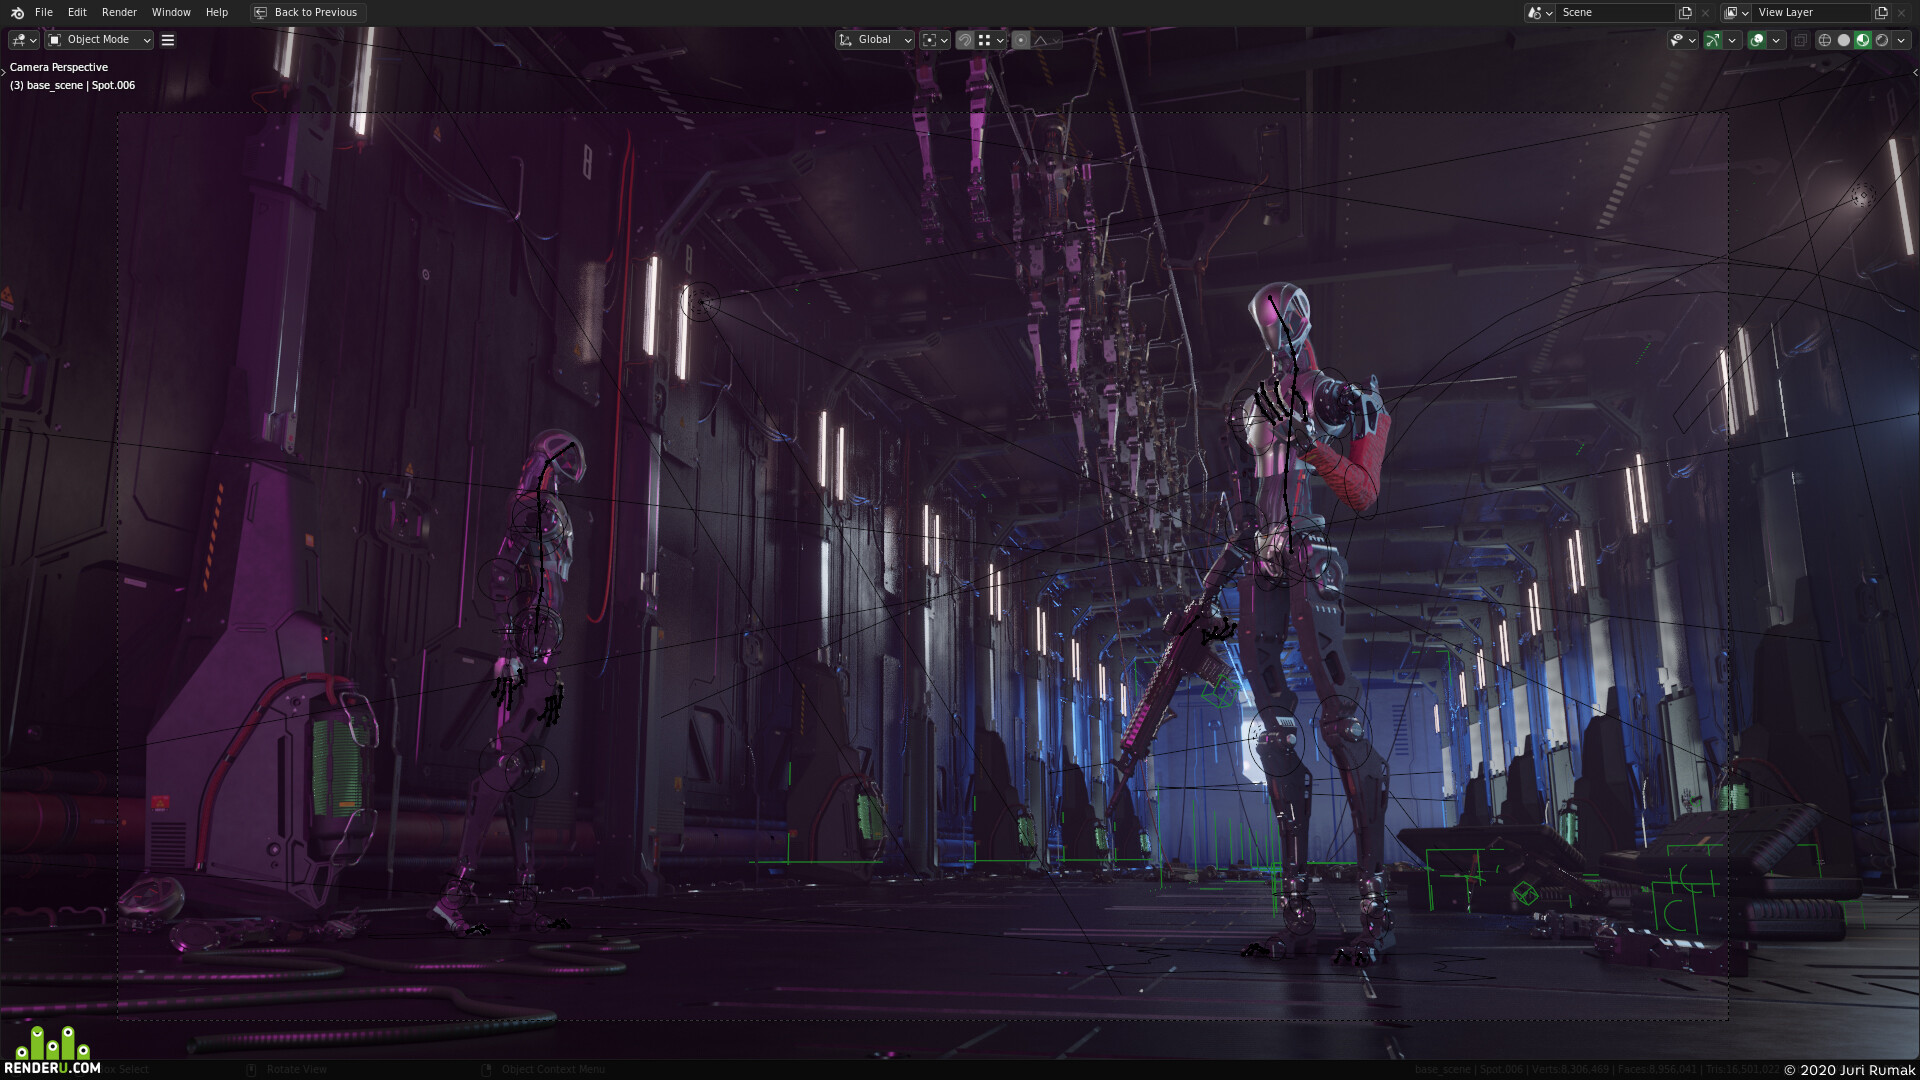Click the Back to Previous button
The image size is (1920, 1080).
[x=308, y=12]
